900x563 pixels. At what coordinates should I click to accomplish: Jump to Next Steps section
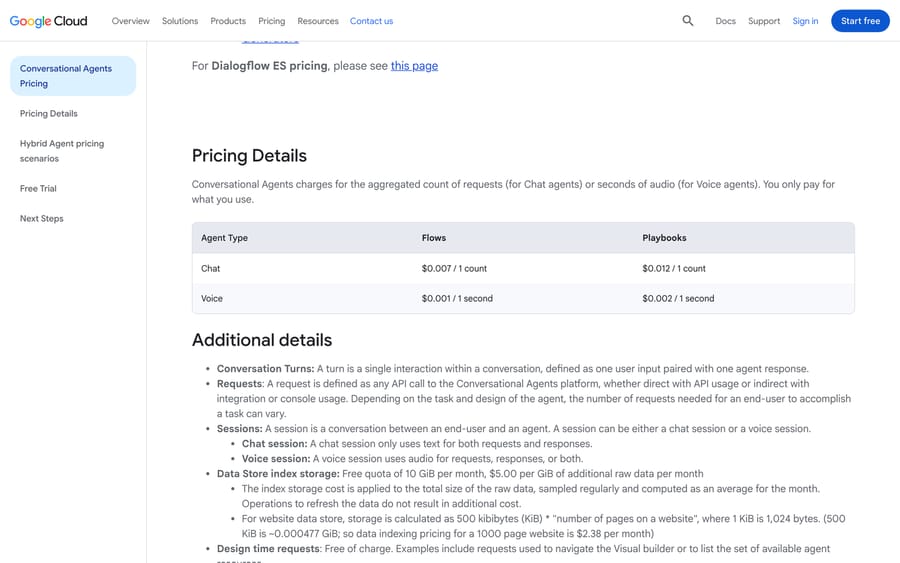[41, 219]
